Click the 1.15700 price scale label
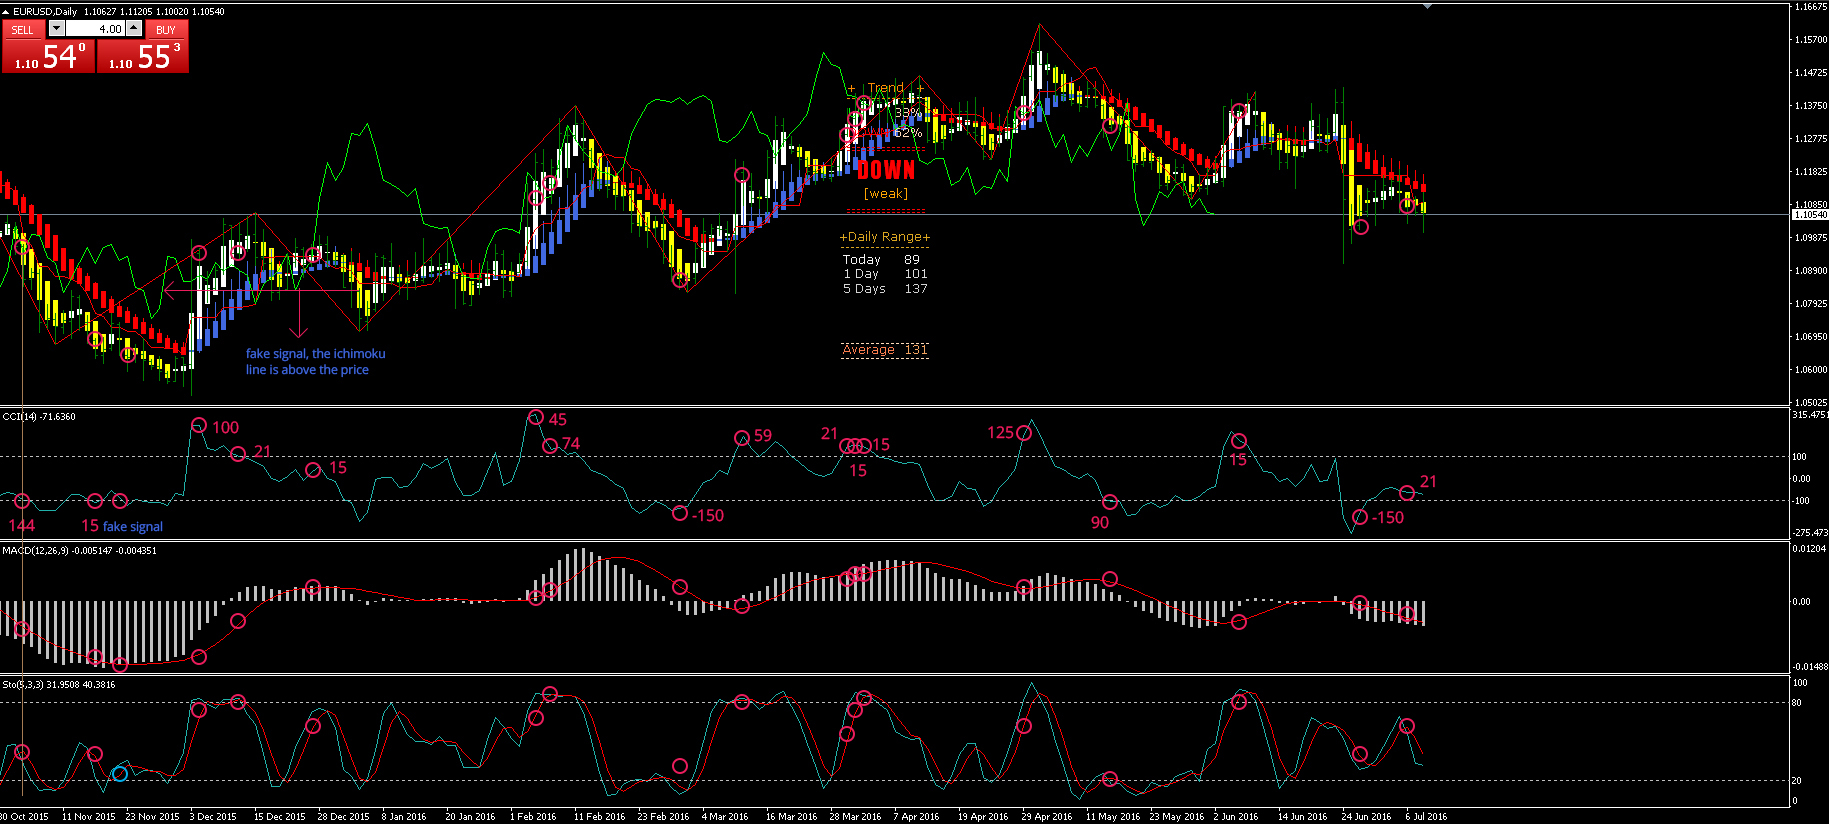This screenshot has width=1829, height=824. coord(1811,40)
